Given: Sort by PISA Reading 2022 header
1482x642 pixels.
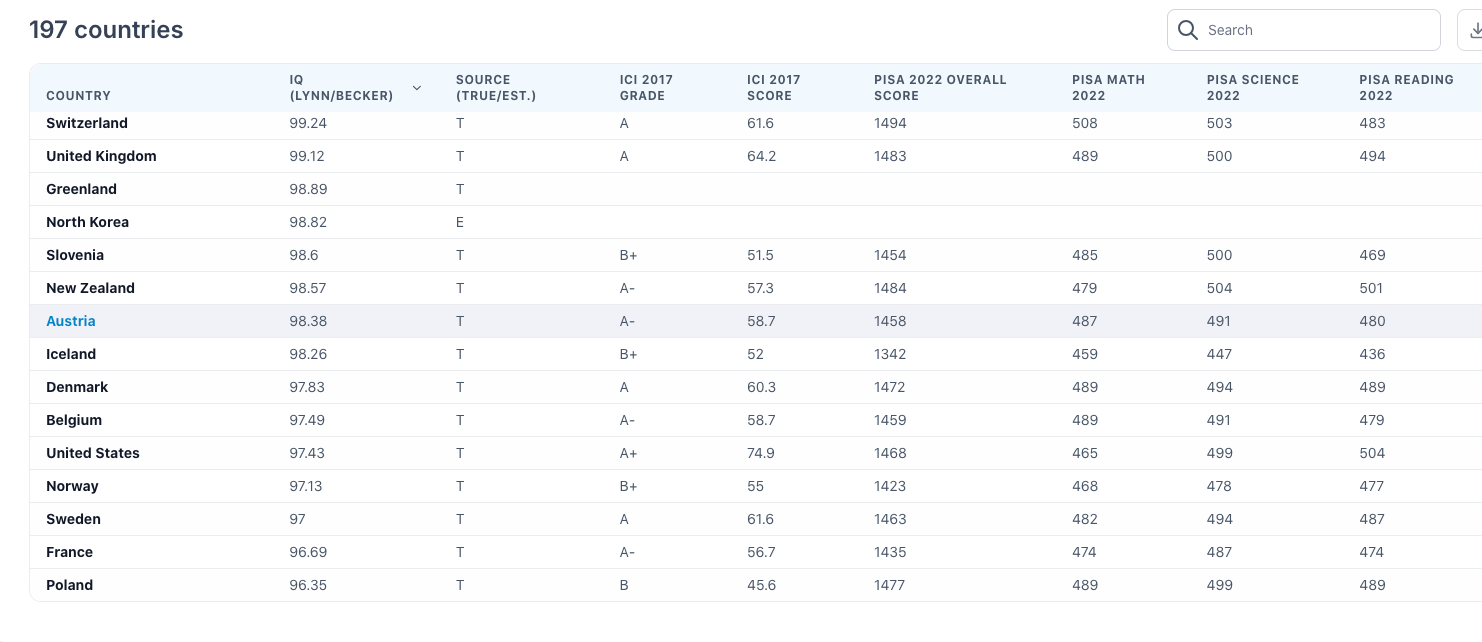Looking at the screenshot, I should (x=1406, y=88).
